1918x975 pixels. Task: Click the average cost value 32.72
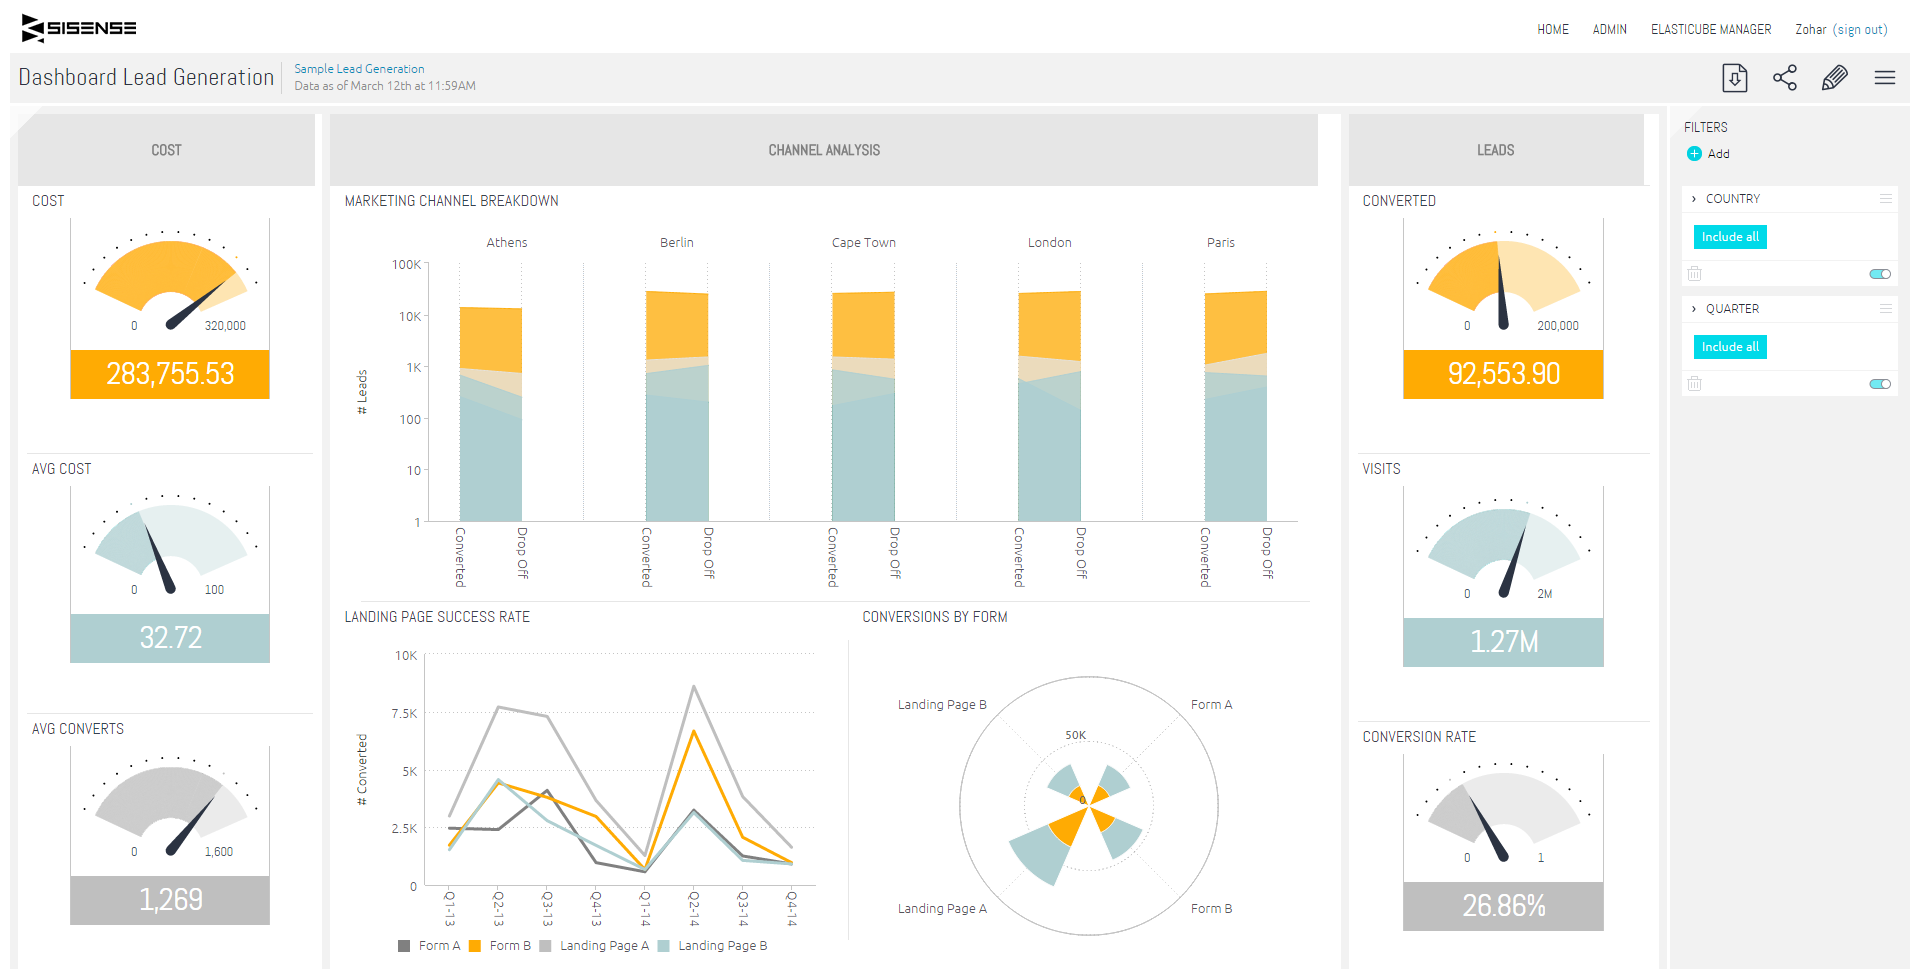170,638
